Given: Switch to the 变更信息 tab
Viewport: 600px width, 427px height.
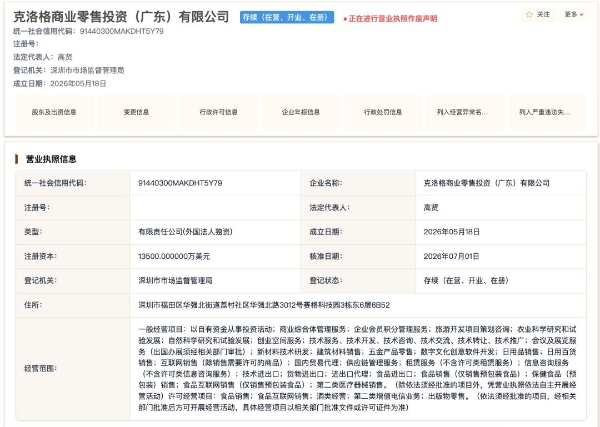Looking at the screenshot, I should click(x=136, y=112).
